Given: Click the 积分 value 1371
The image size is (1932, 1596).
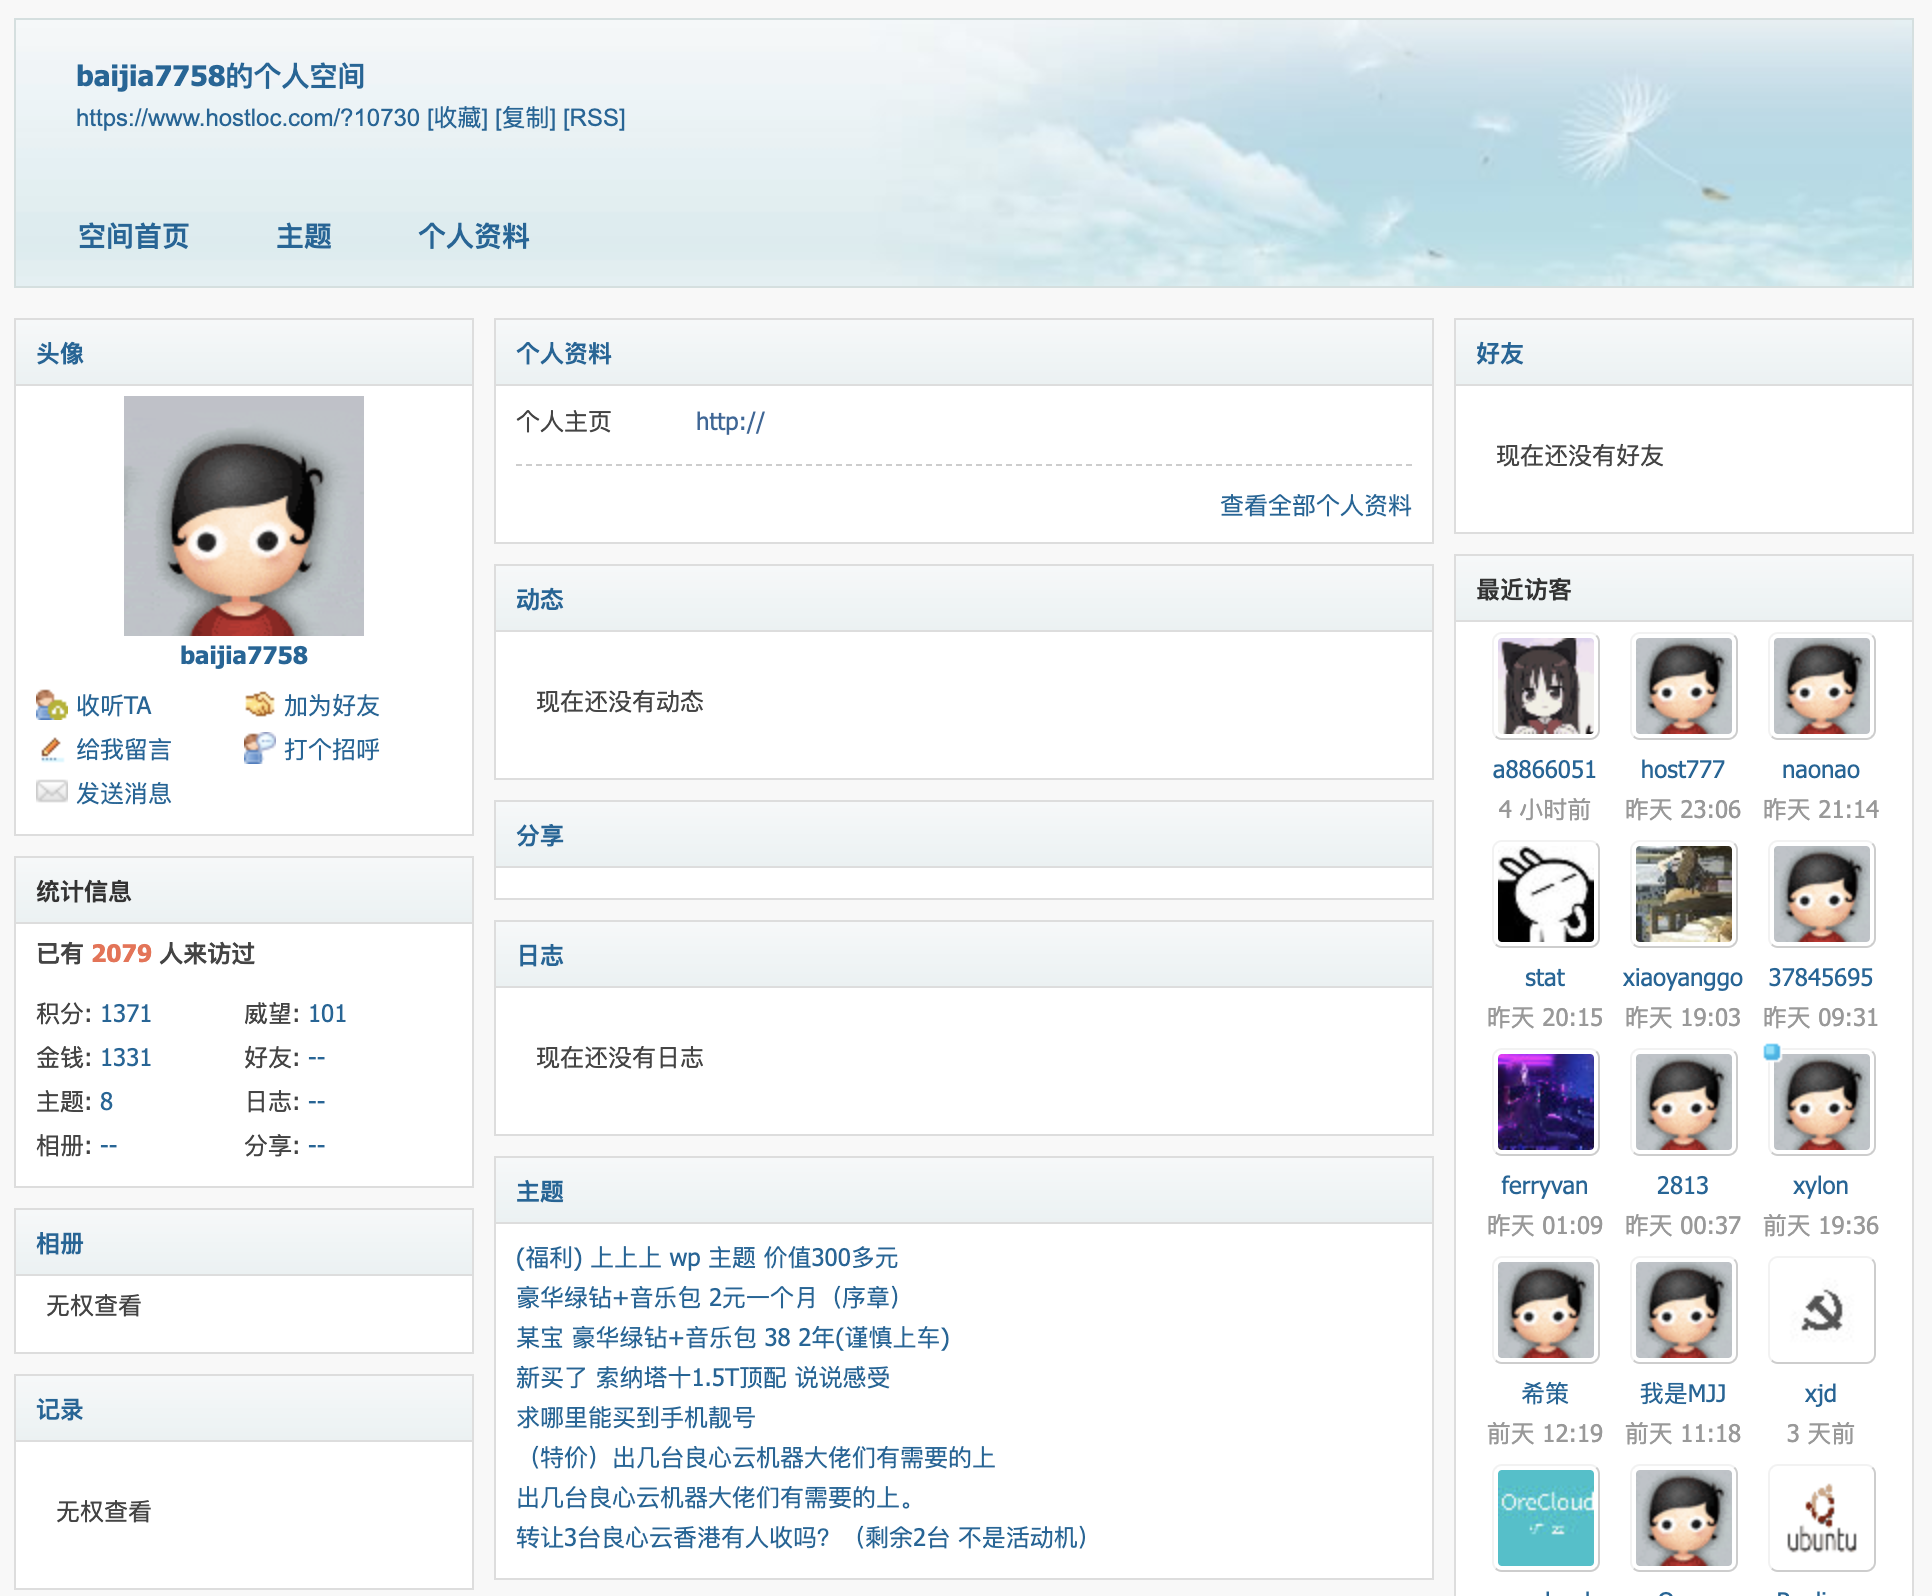Looking at the screenshot, I should click(x=126, y=1014).
